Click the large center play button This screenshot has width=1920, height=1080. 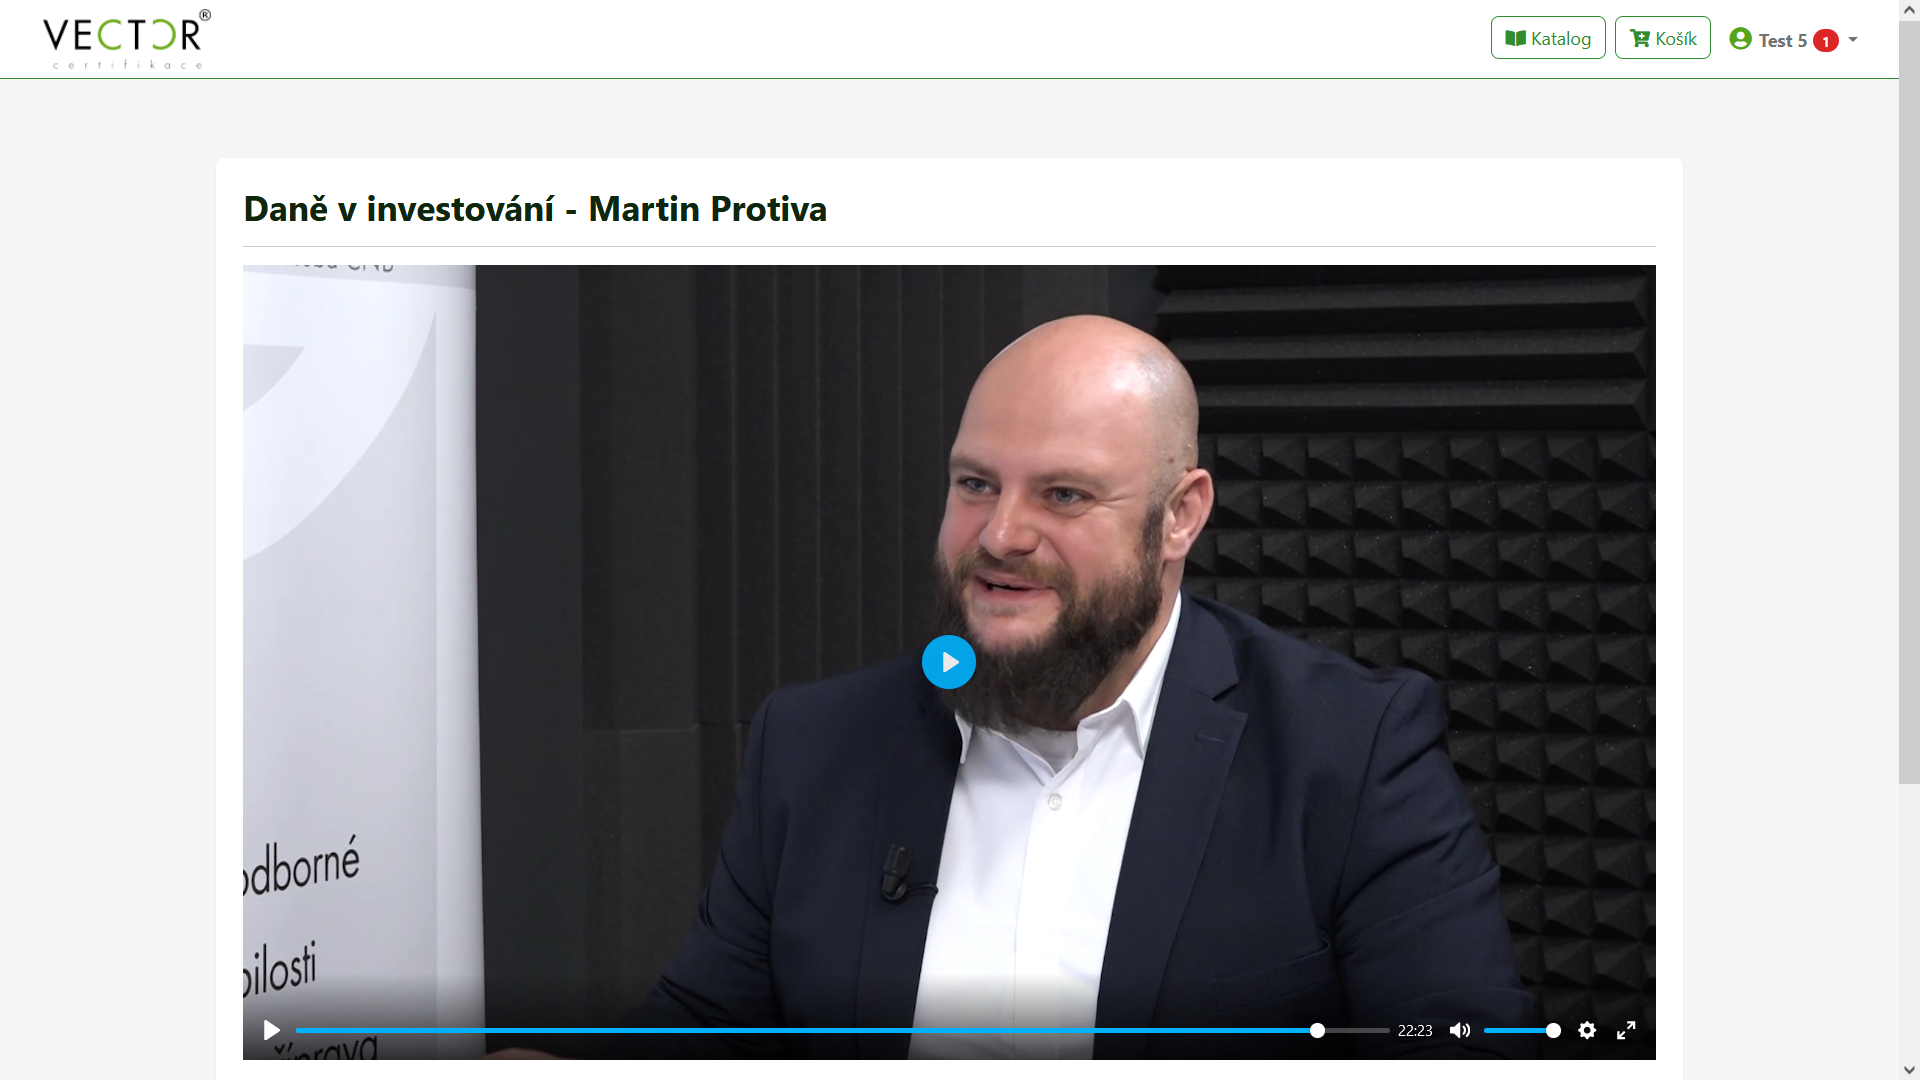click(948, 662)
